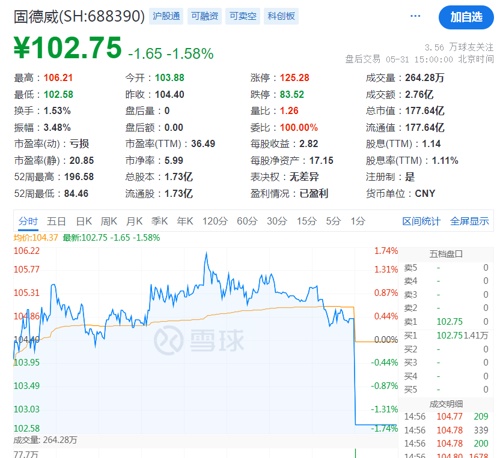Show the 月K candlestick tab
The width and height of the screenshot is (500, 458).
click(x=134, y=221)
